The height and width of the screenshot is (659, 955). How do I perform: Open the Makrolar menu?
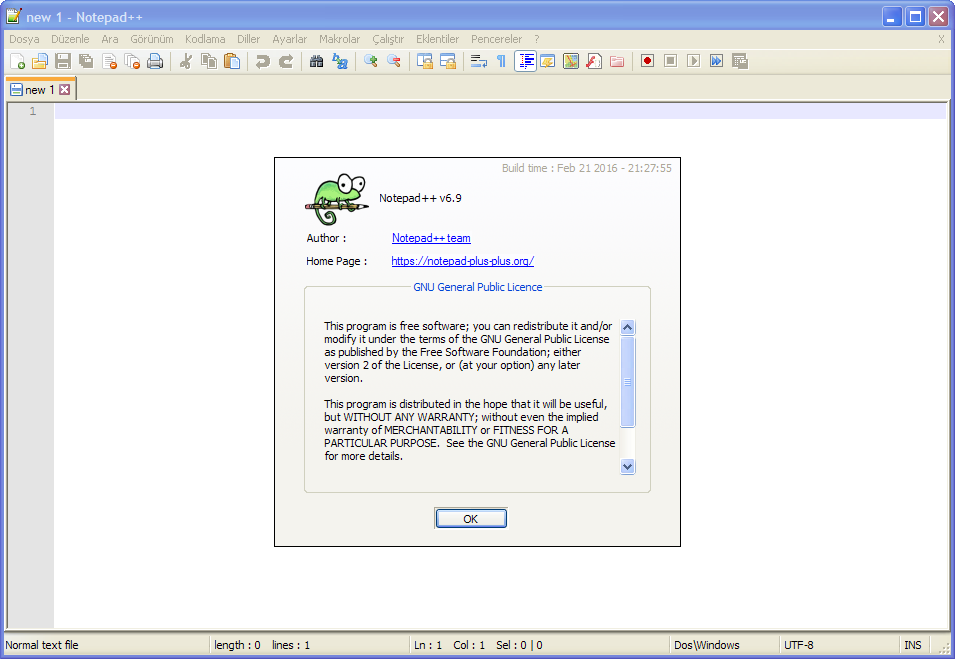point(340,39)
